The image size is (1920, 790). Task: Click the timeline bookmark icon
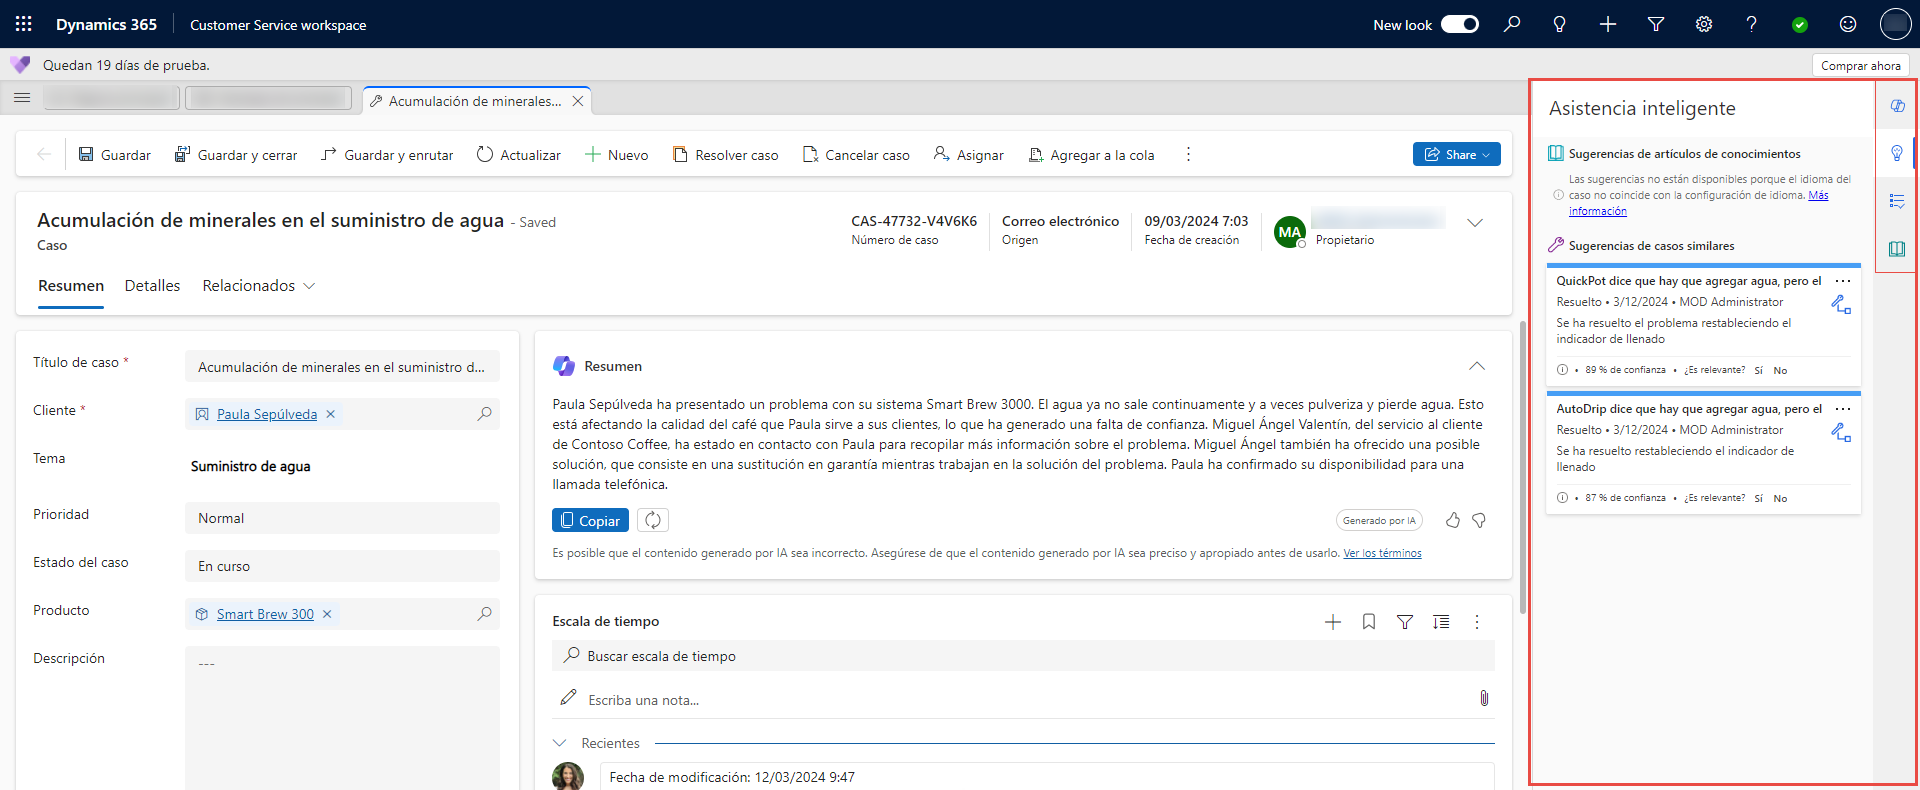click(x=1369, y=622)
